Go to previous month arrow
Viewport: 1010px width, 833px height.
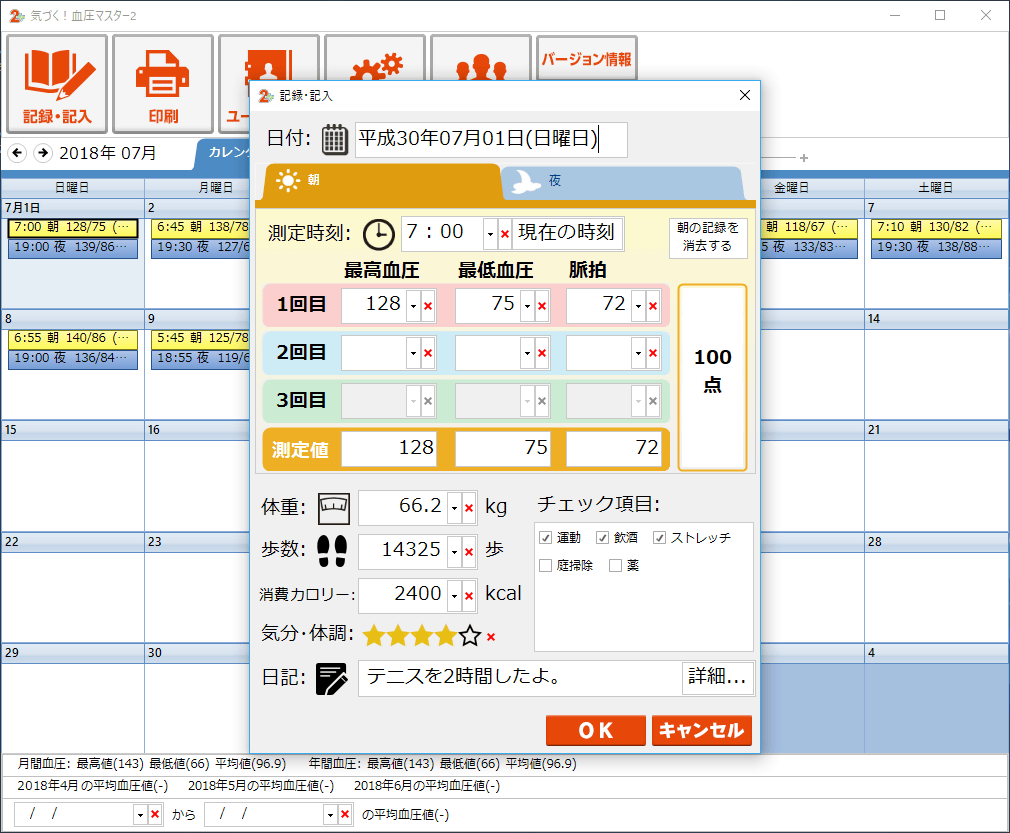point(17,153)
